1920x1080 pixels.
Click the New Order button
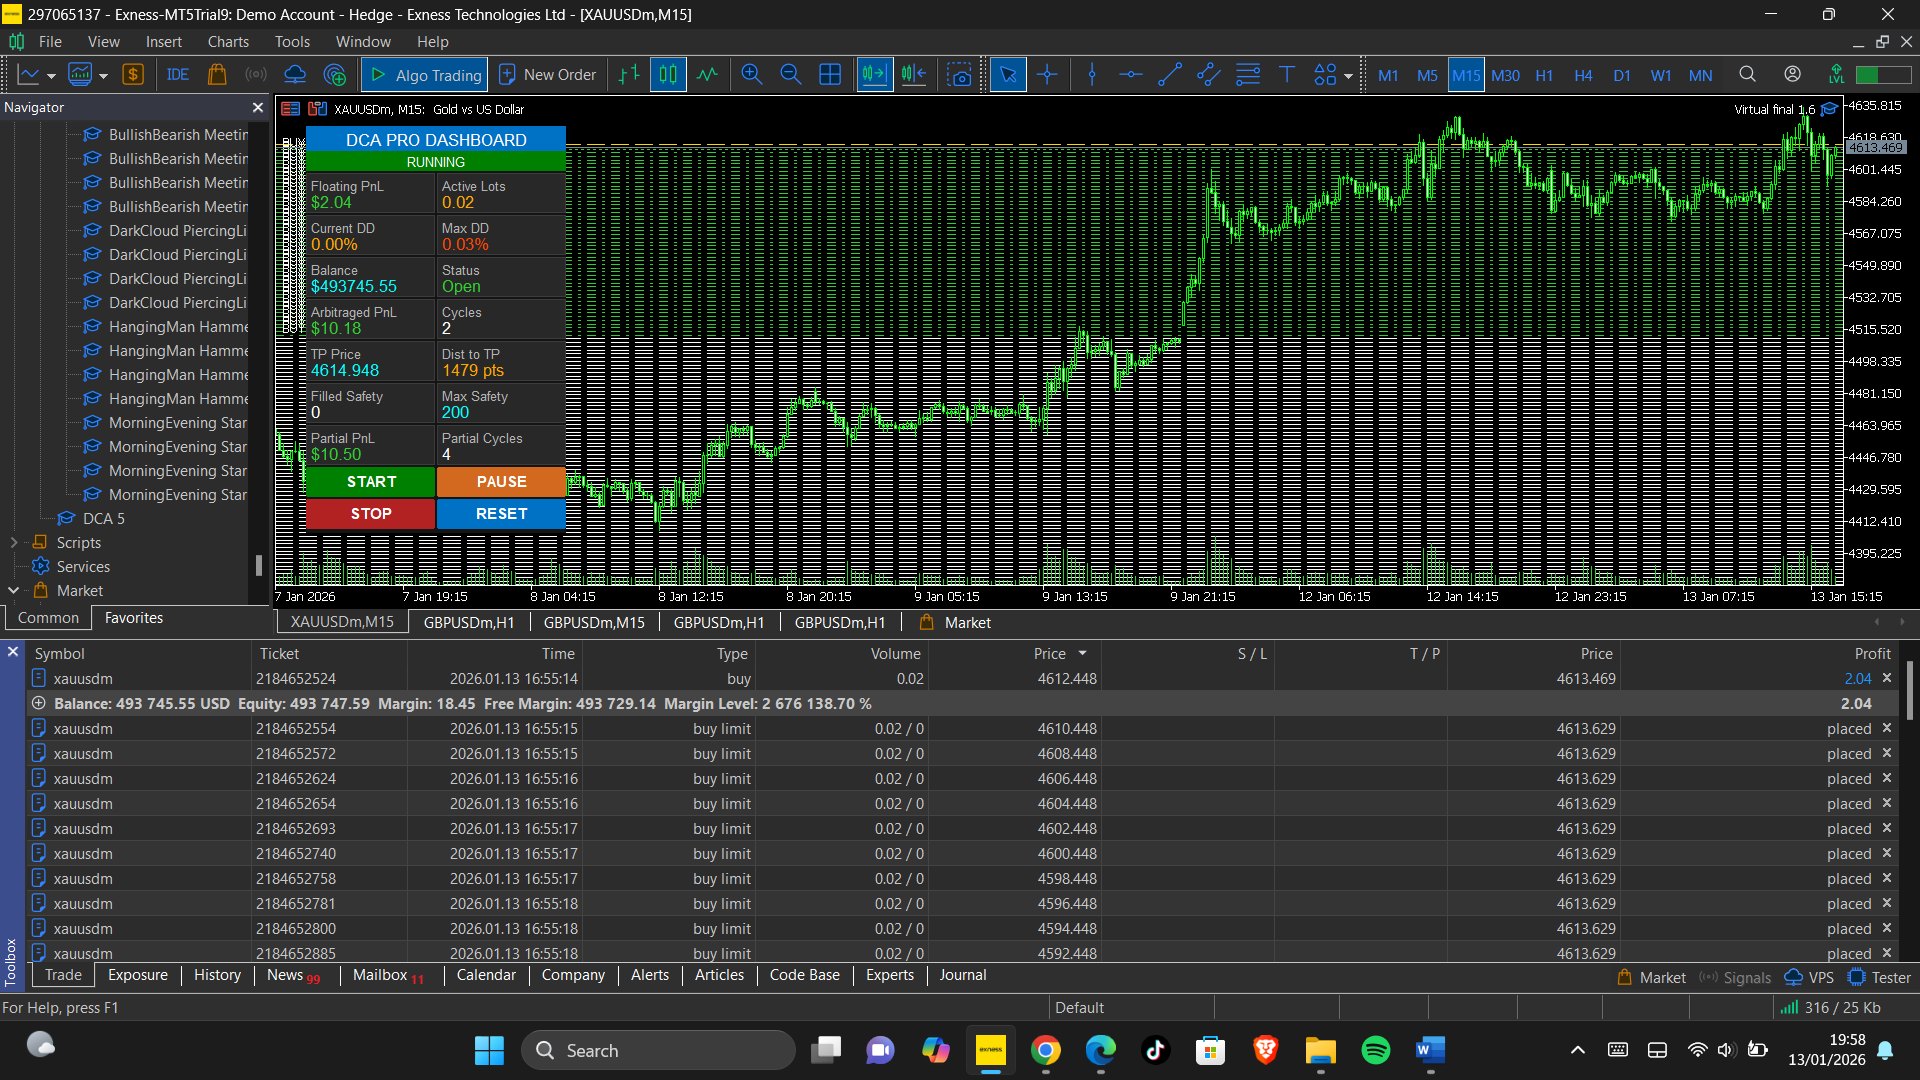pos(547,75)
